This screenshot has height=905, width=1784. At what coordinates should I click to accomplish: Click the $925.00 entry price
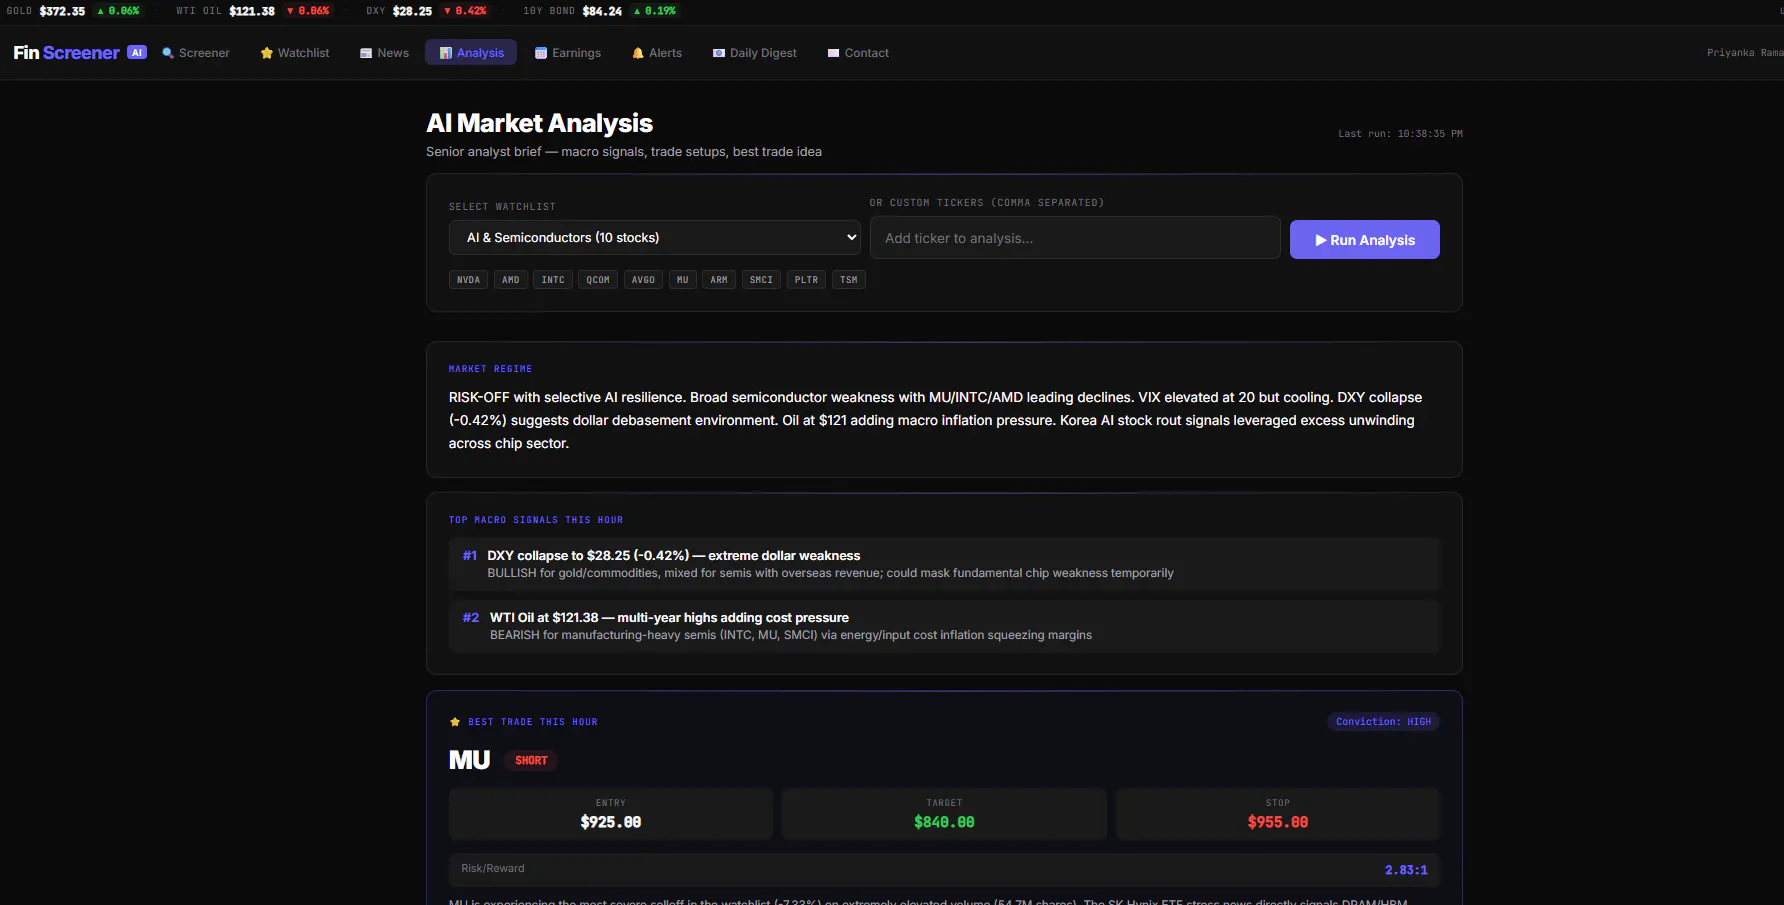click(x=611, y=822)
